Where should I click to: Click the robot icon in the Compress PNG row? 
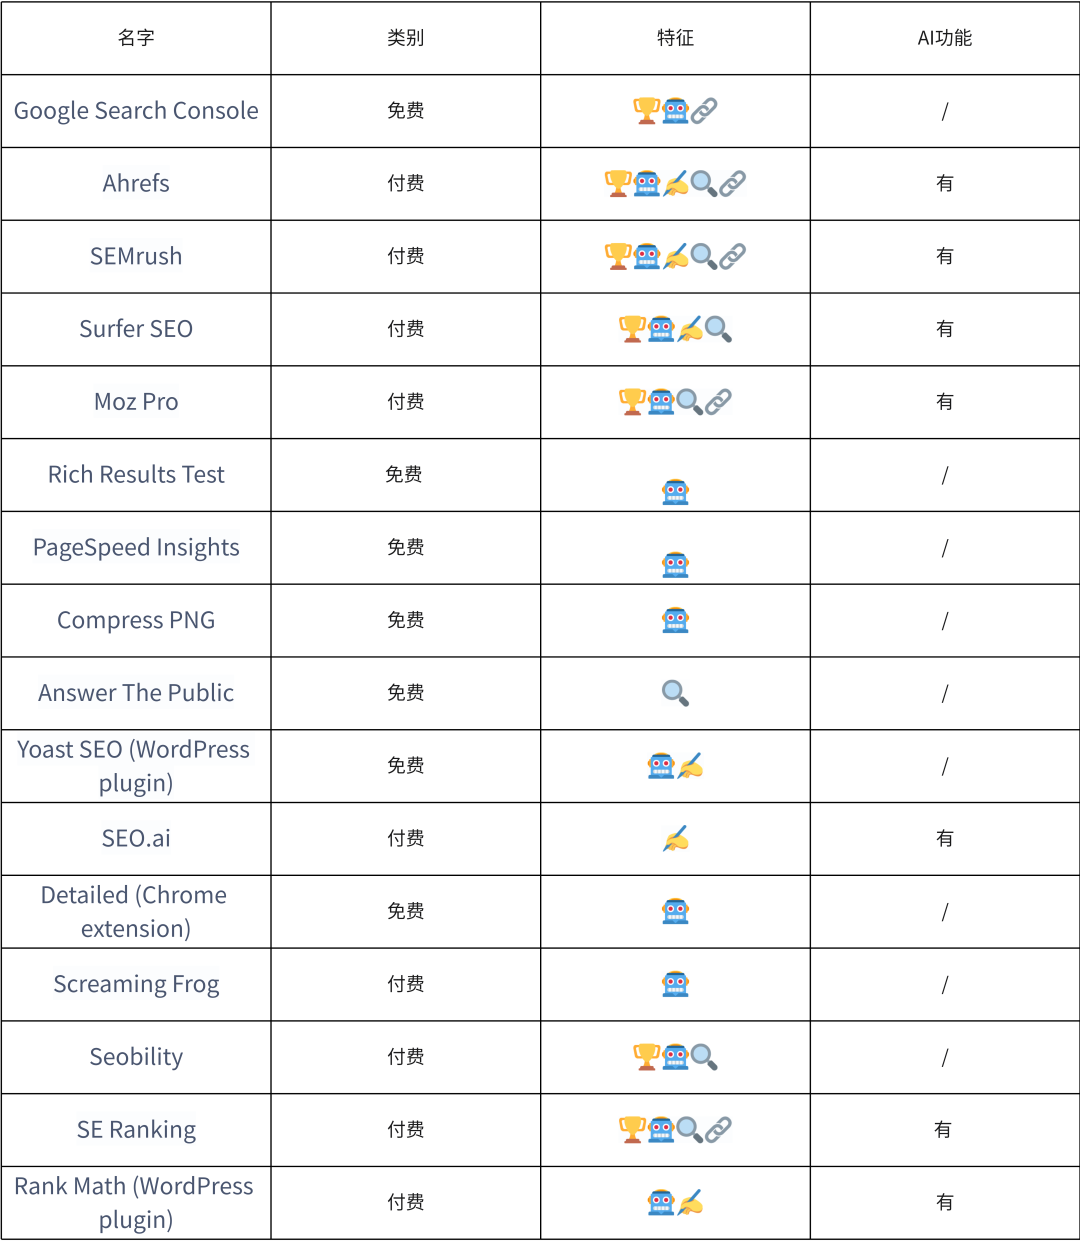pos(676,620)
